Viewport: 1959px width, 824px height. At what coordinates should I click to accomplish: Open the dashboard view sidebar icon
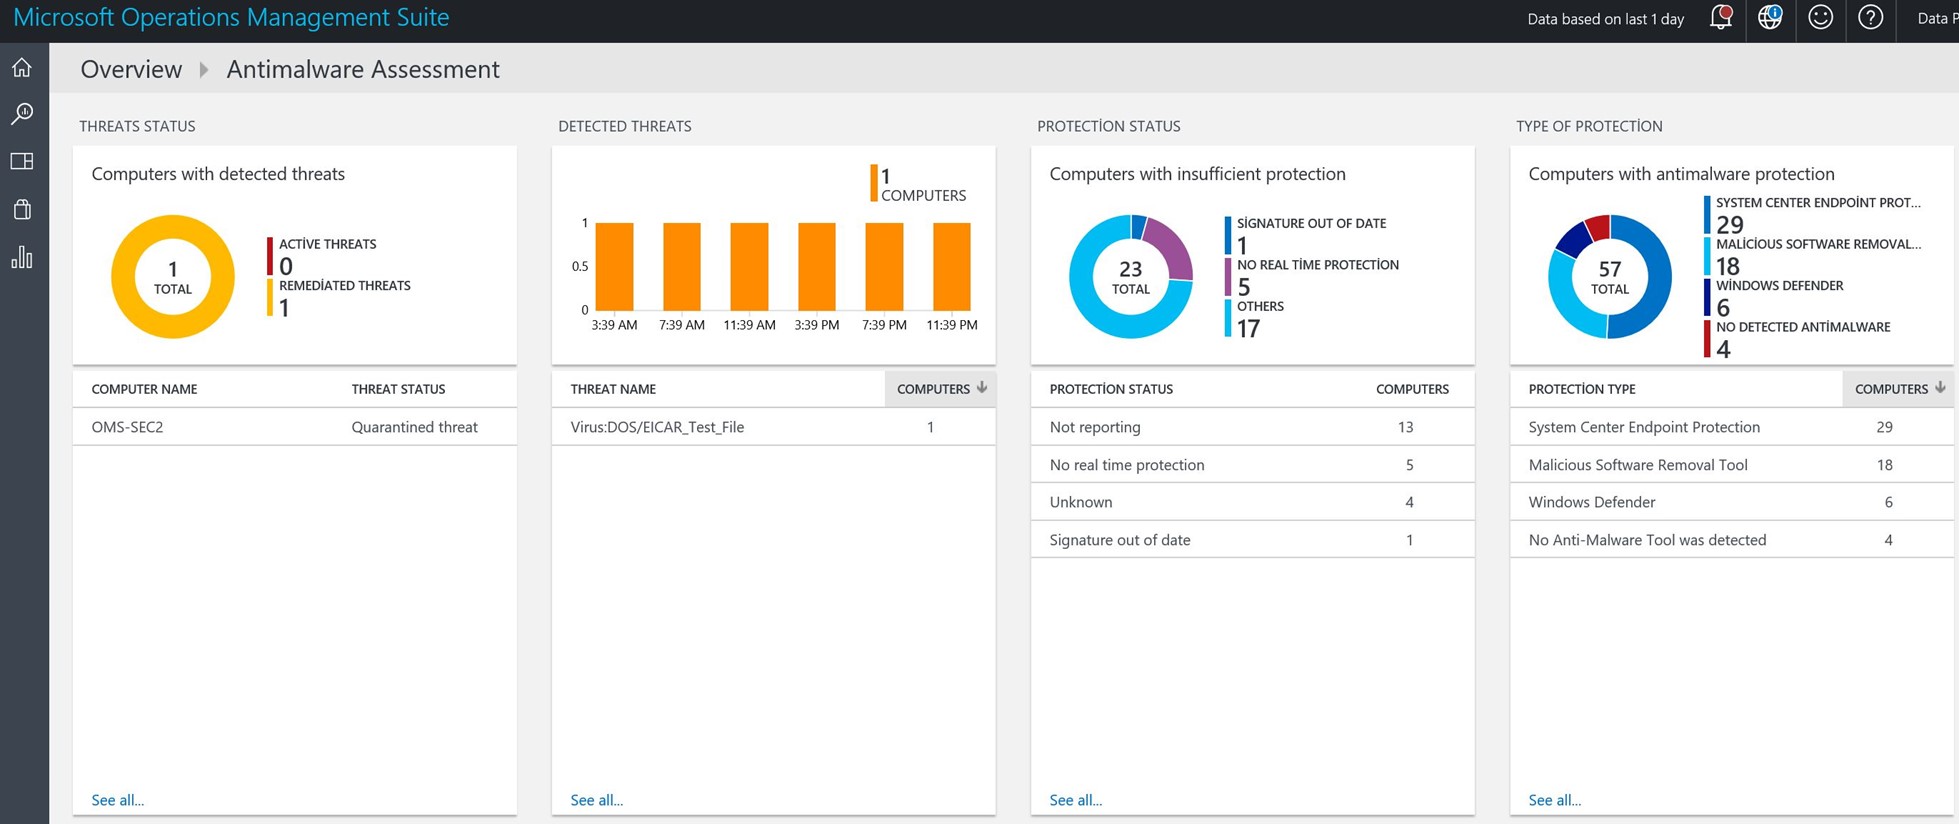coord(22,161)
